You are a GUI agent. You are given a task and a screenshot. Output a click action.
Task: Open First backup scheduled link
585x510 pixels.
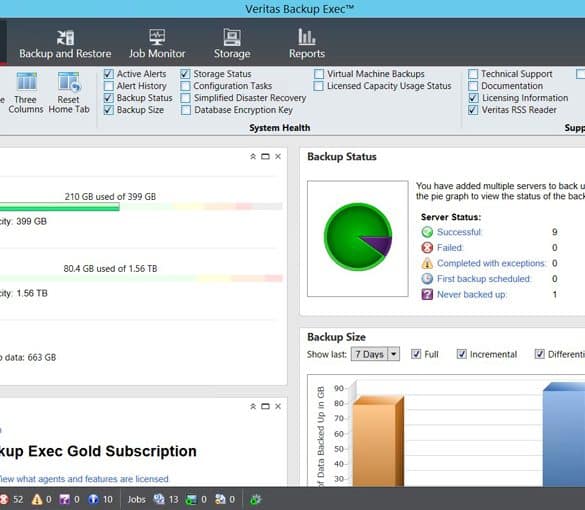click(x=484, y=279)
